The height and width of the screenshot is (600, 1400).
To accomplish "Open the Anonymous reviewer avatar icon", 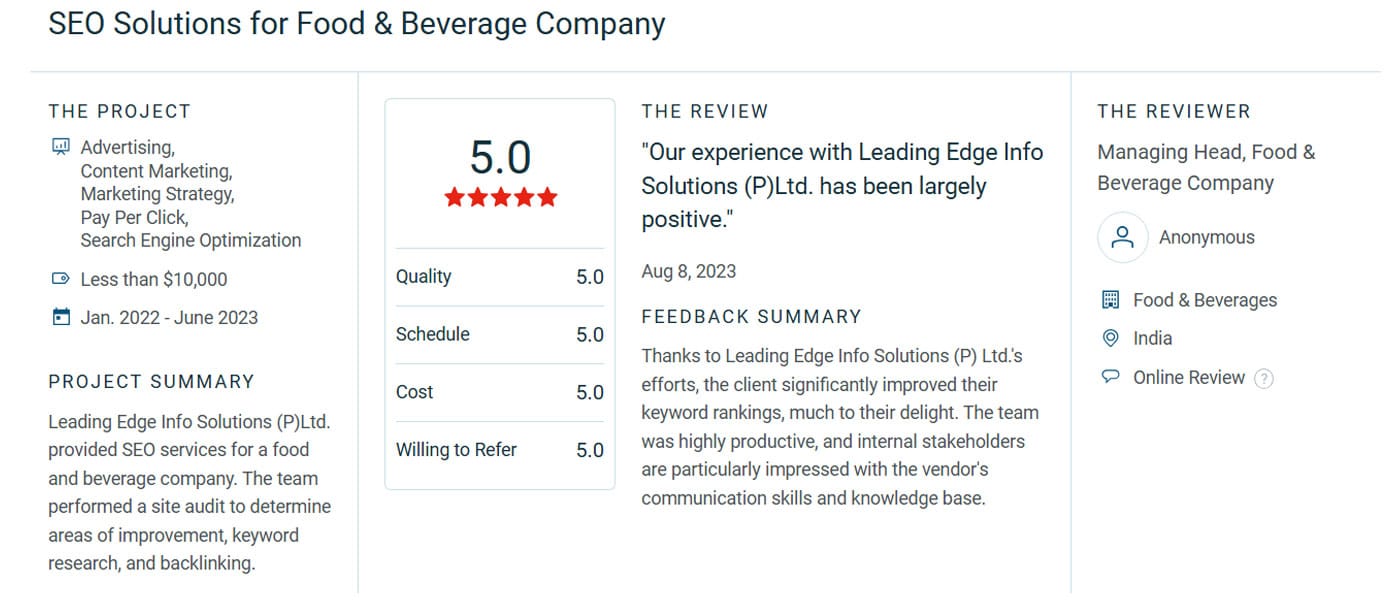I will (1121, 237).
